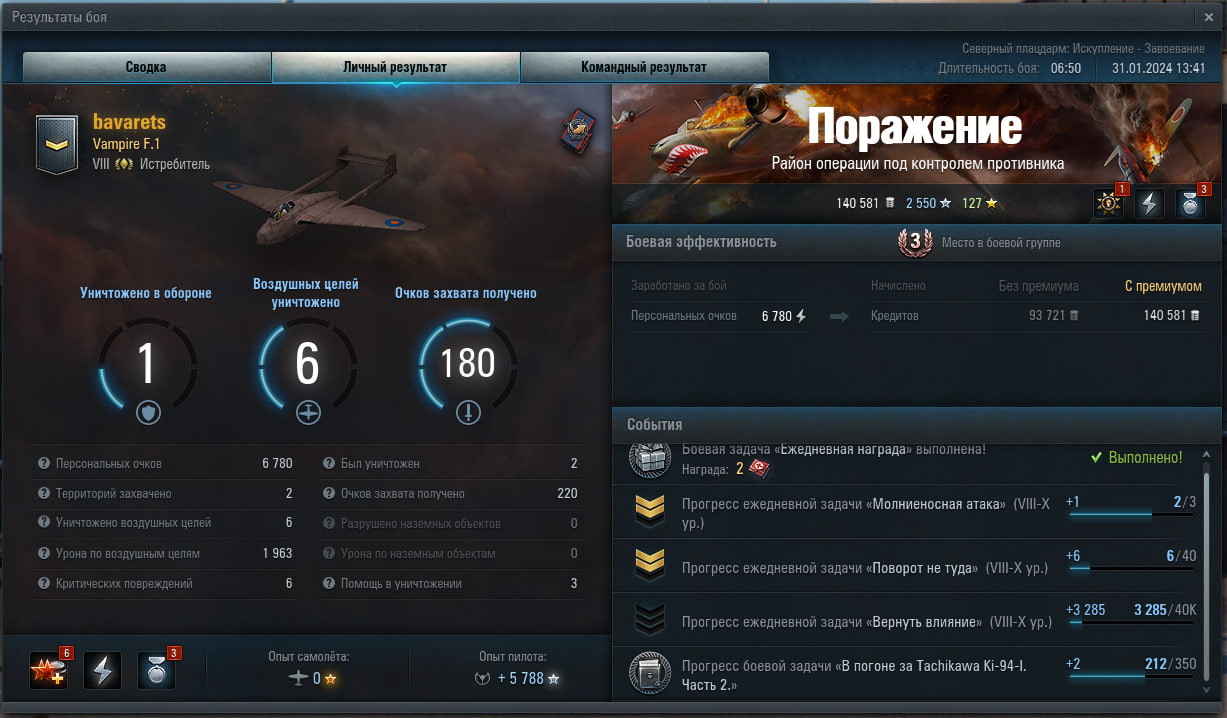Switch to Командный результат tab
Screen dimensions: 1227x718
[644, 67]
